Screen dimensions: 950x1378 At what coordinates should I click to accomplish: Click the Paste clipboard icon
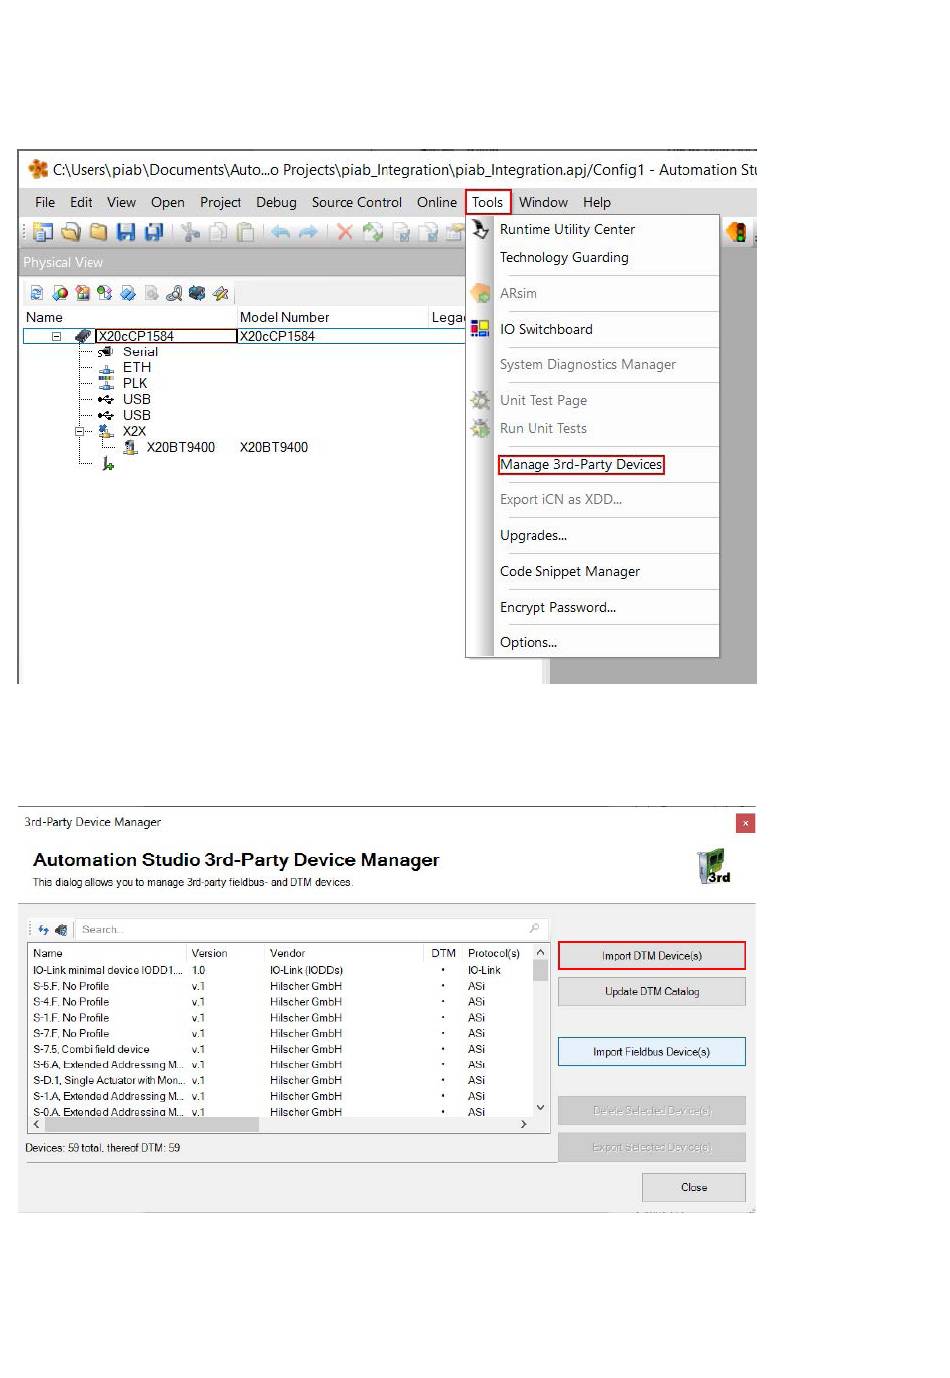(245, 232)
